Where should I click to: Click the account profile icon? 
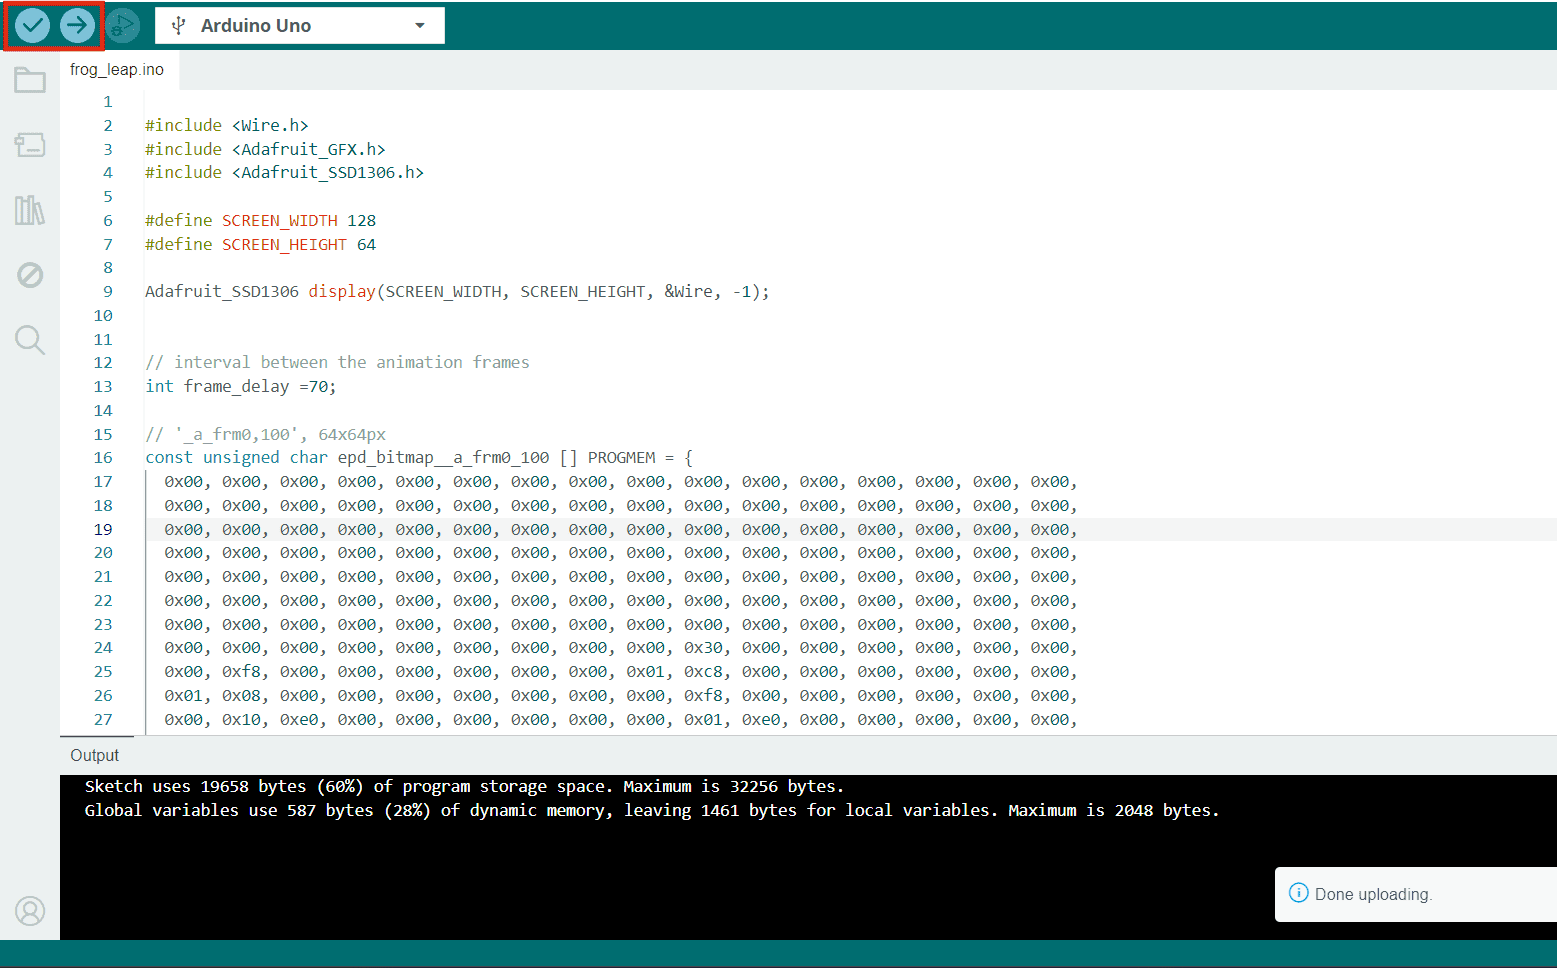30,911
